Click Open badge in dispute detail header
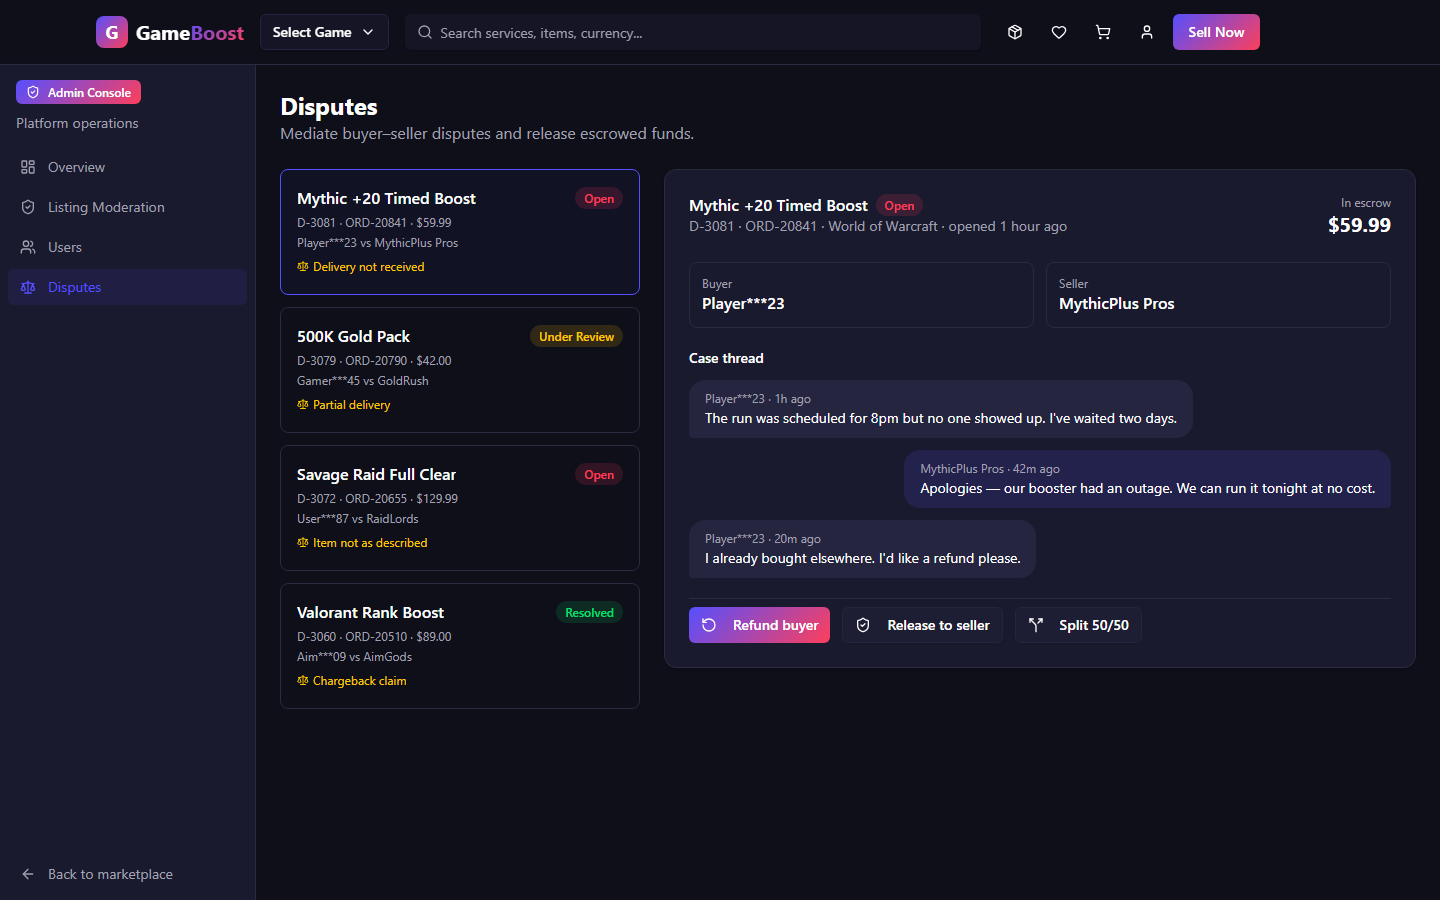 (x=899, y=206)
